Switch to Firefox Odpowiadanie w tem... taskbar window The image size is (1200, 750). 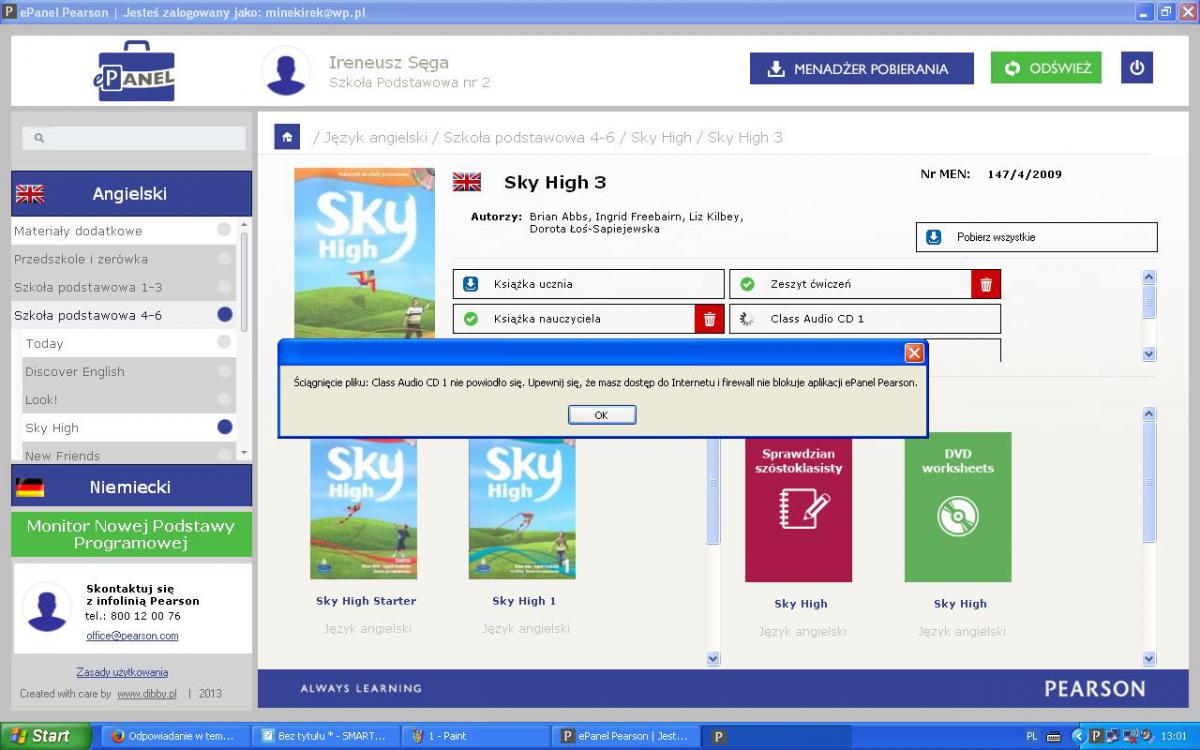(x=174, y=736)
